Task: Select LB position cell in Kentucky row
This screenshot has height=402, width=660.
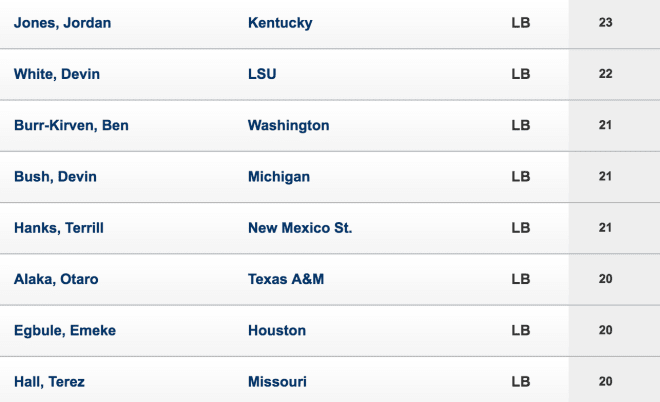Action: click(521, 23)
